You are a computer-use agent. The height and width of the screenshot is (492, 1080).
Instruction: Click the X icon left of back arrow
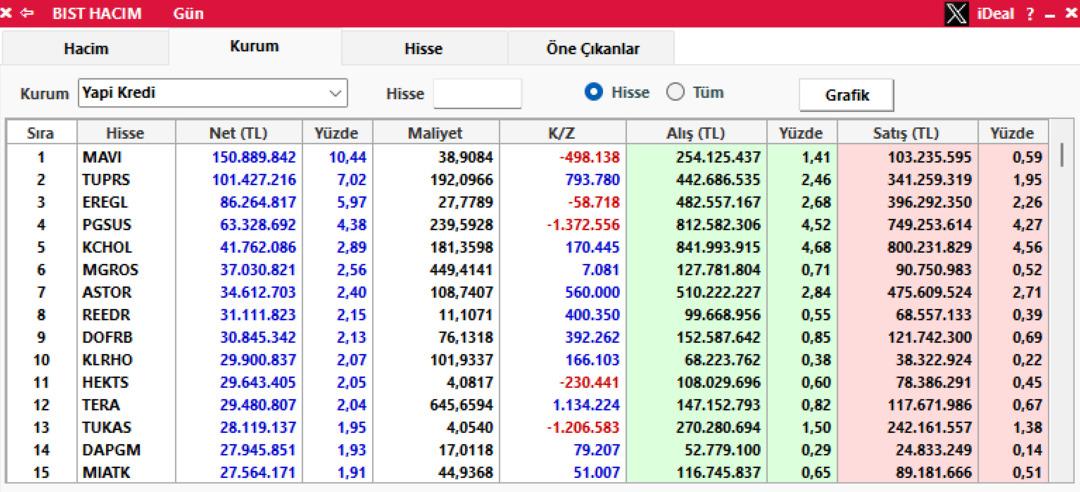7,13
